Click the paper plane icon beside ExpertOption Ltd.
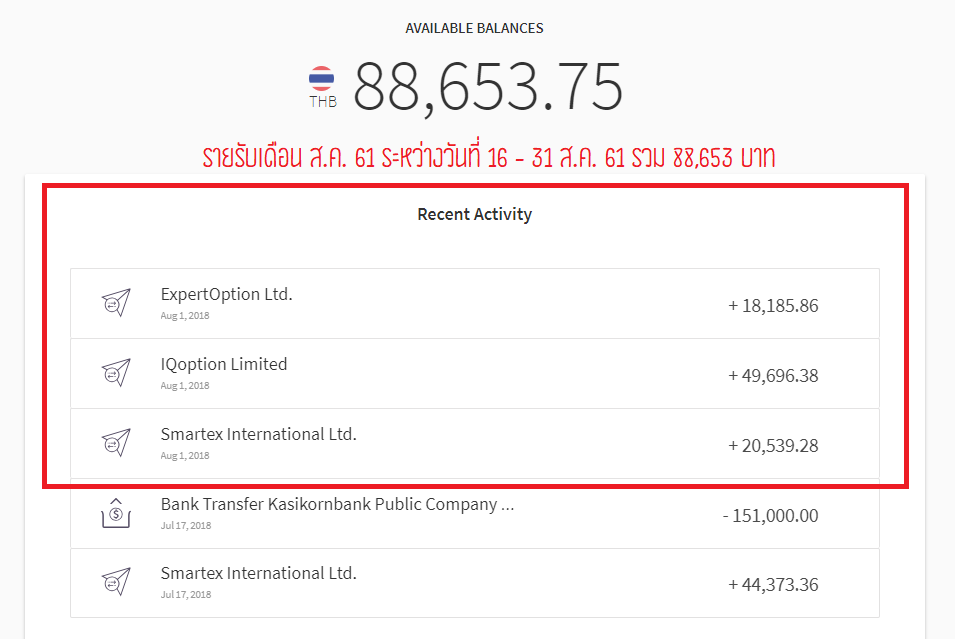Viewport: 955px width, 639px height. pos(116,303)
